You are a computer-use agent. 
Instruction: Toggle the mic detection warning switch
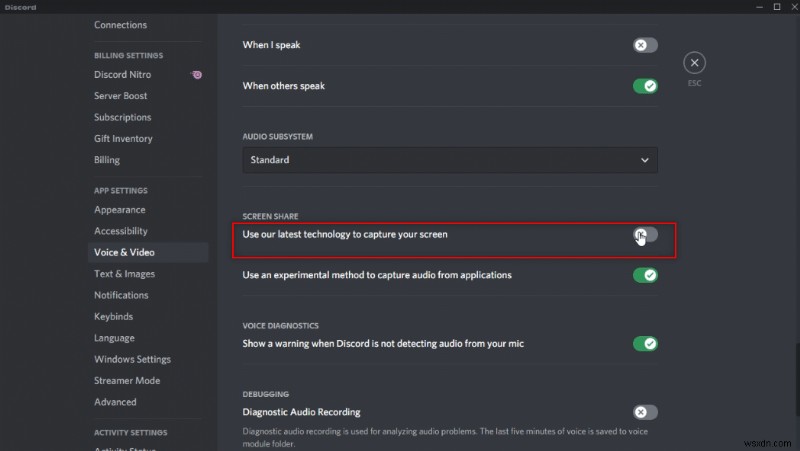[645, 344]
